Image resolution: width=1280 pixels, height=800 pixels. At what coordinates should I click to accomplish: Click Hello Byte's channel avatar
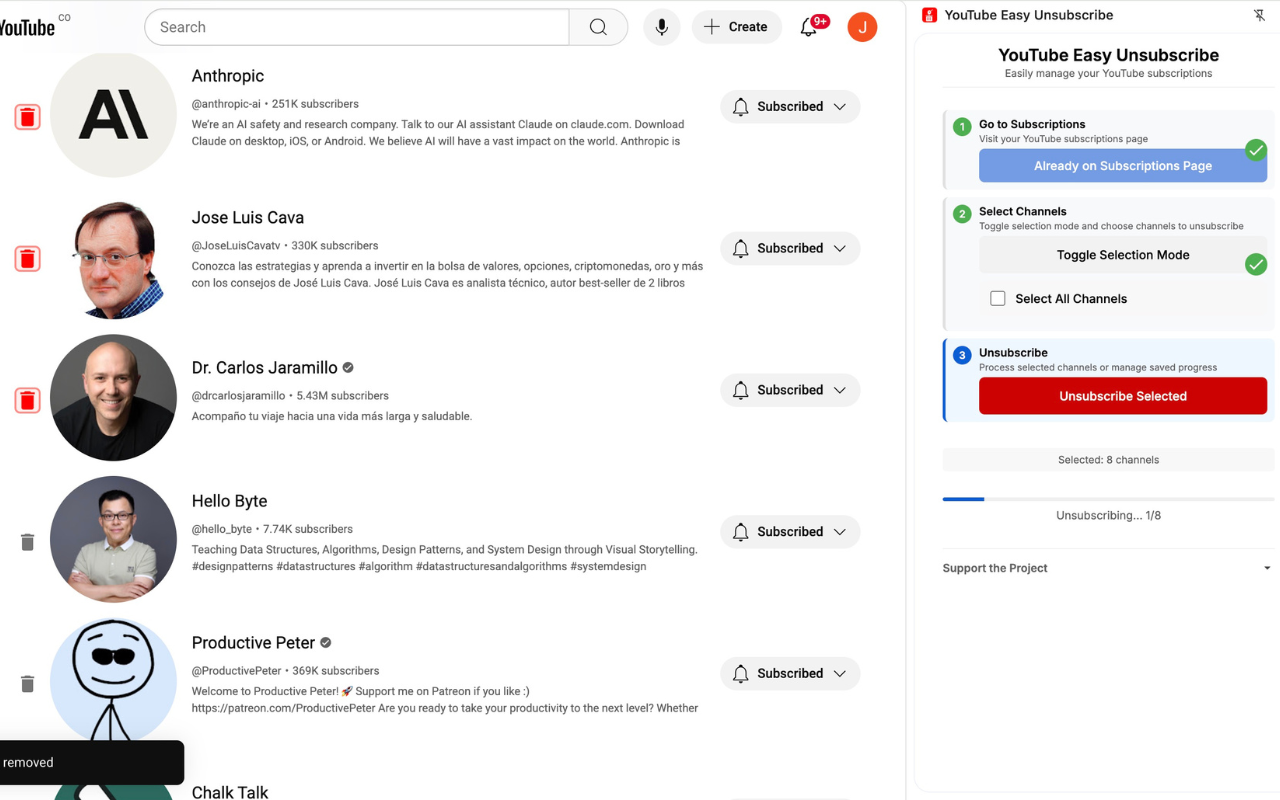(113, 540)
